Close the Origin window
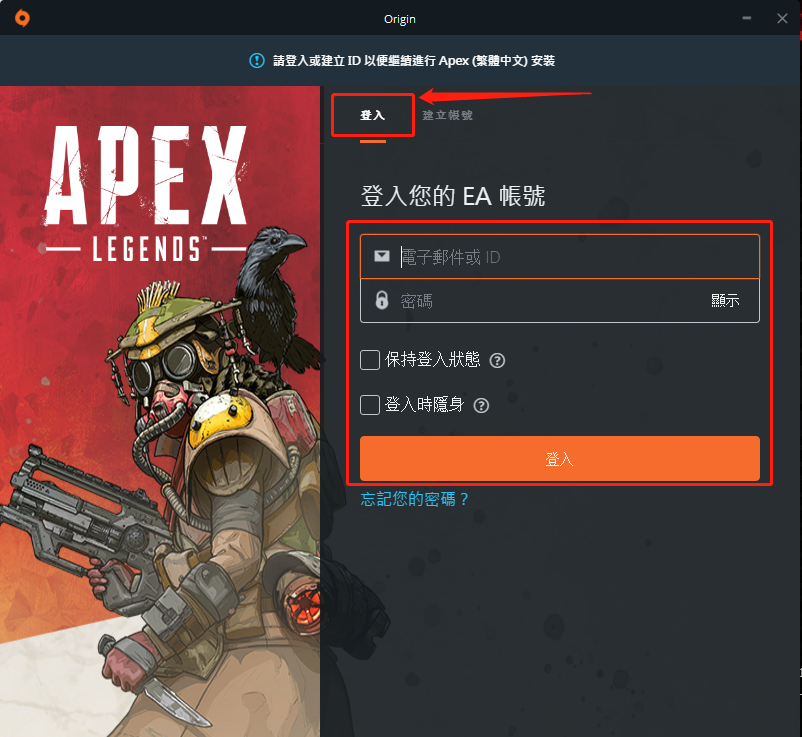 (782, 18)
